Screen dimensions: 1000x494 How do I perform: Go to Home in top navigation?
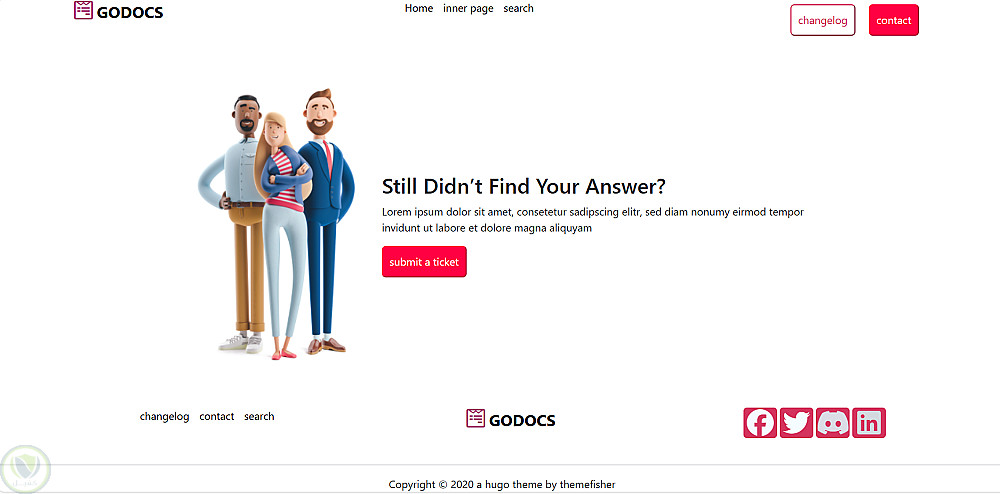point(419,8)
